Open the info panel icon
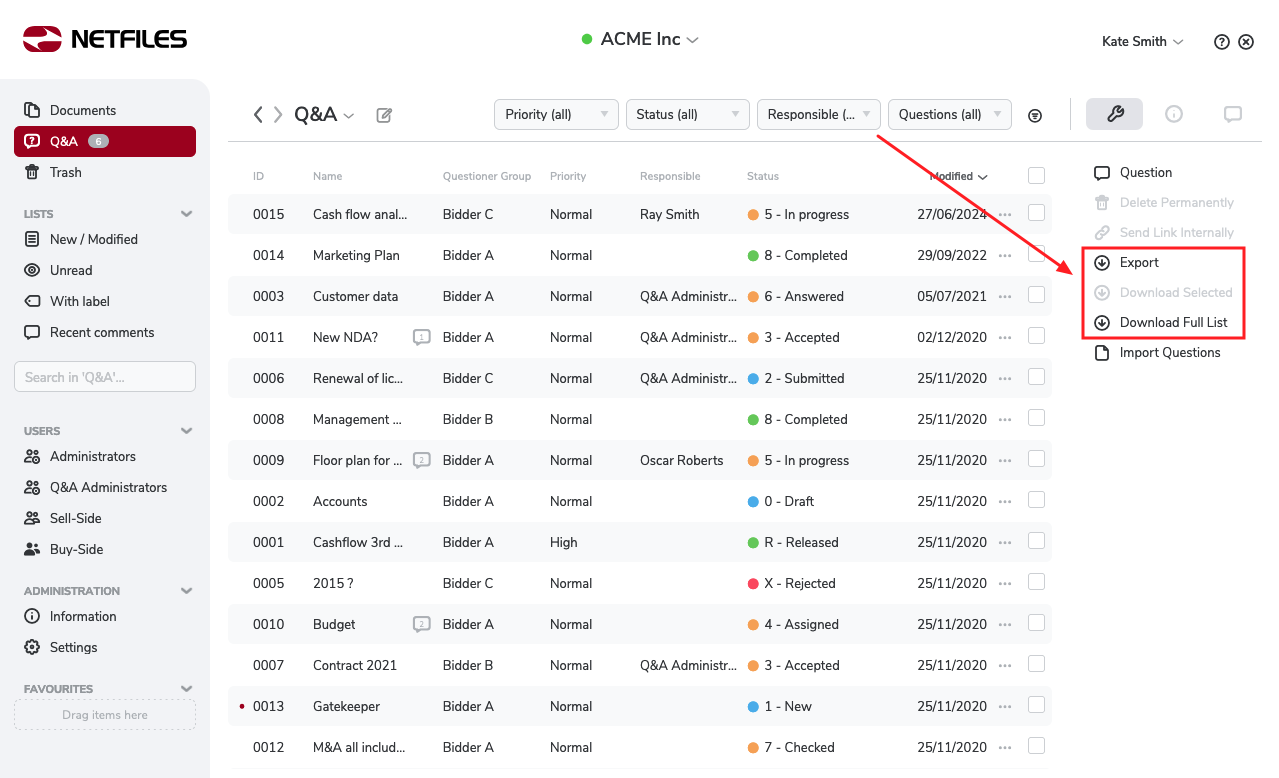Viewport: 1279px width, 778px height. [x=1174, y=114]
